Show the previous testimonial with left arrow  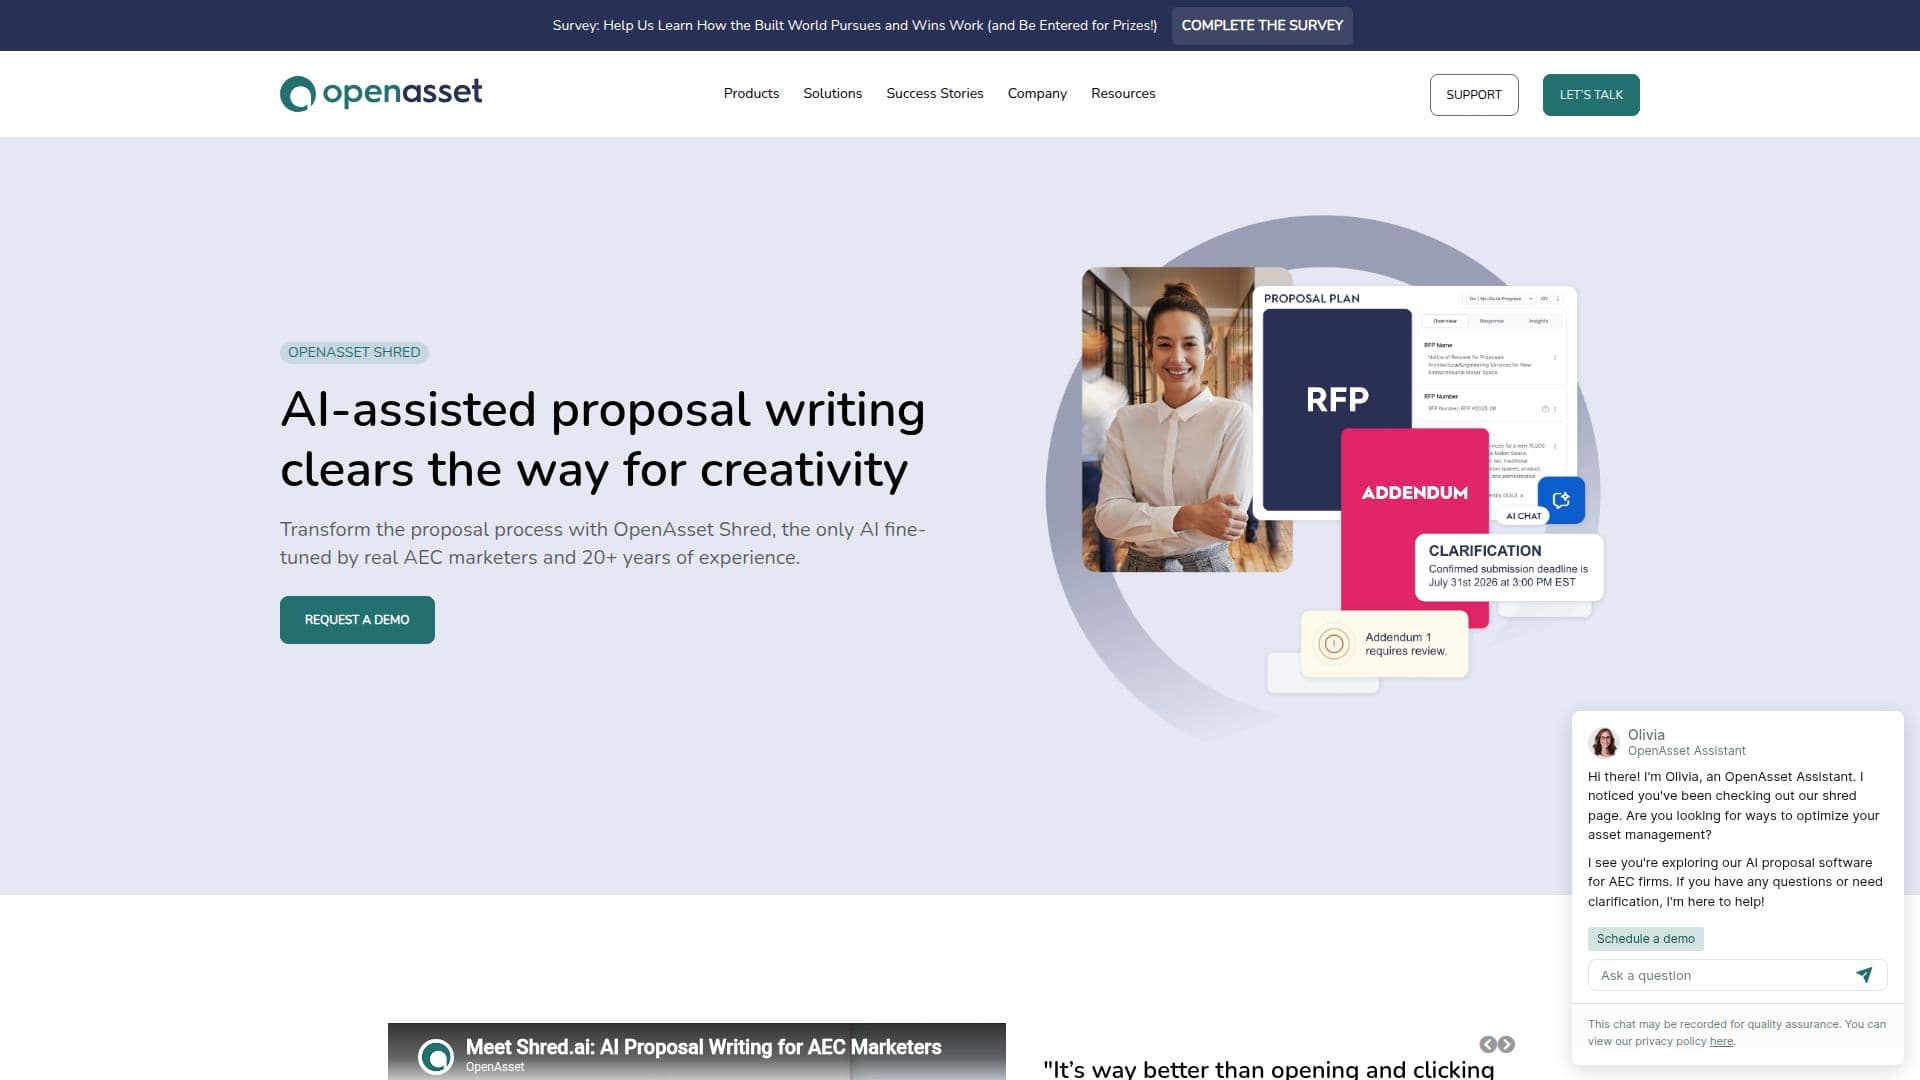[1488, 1044]
